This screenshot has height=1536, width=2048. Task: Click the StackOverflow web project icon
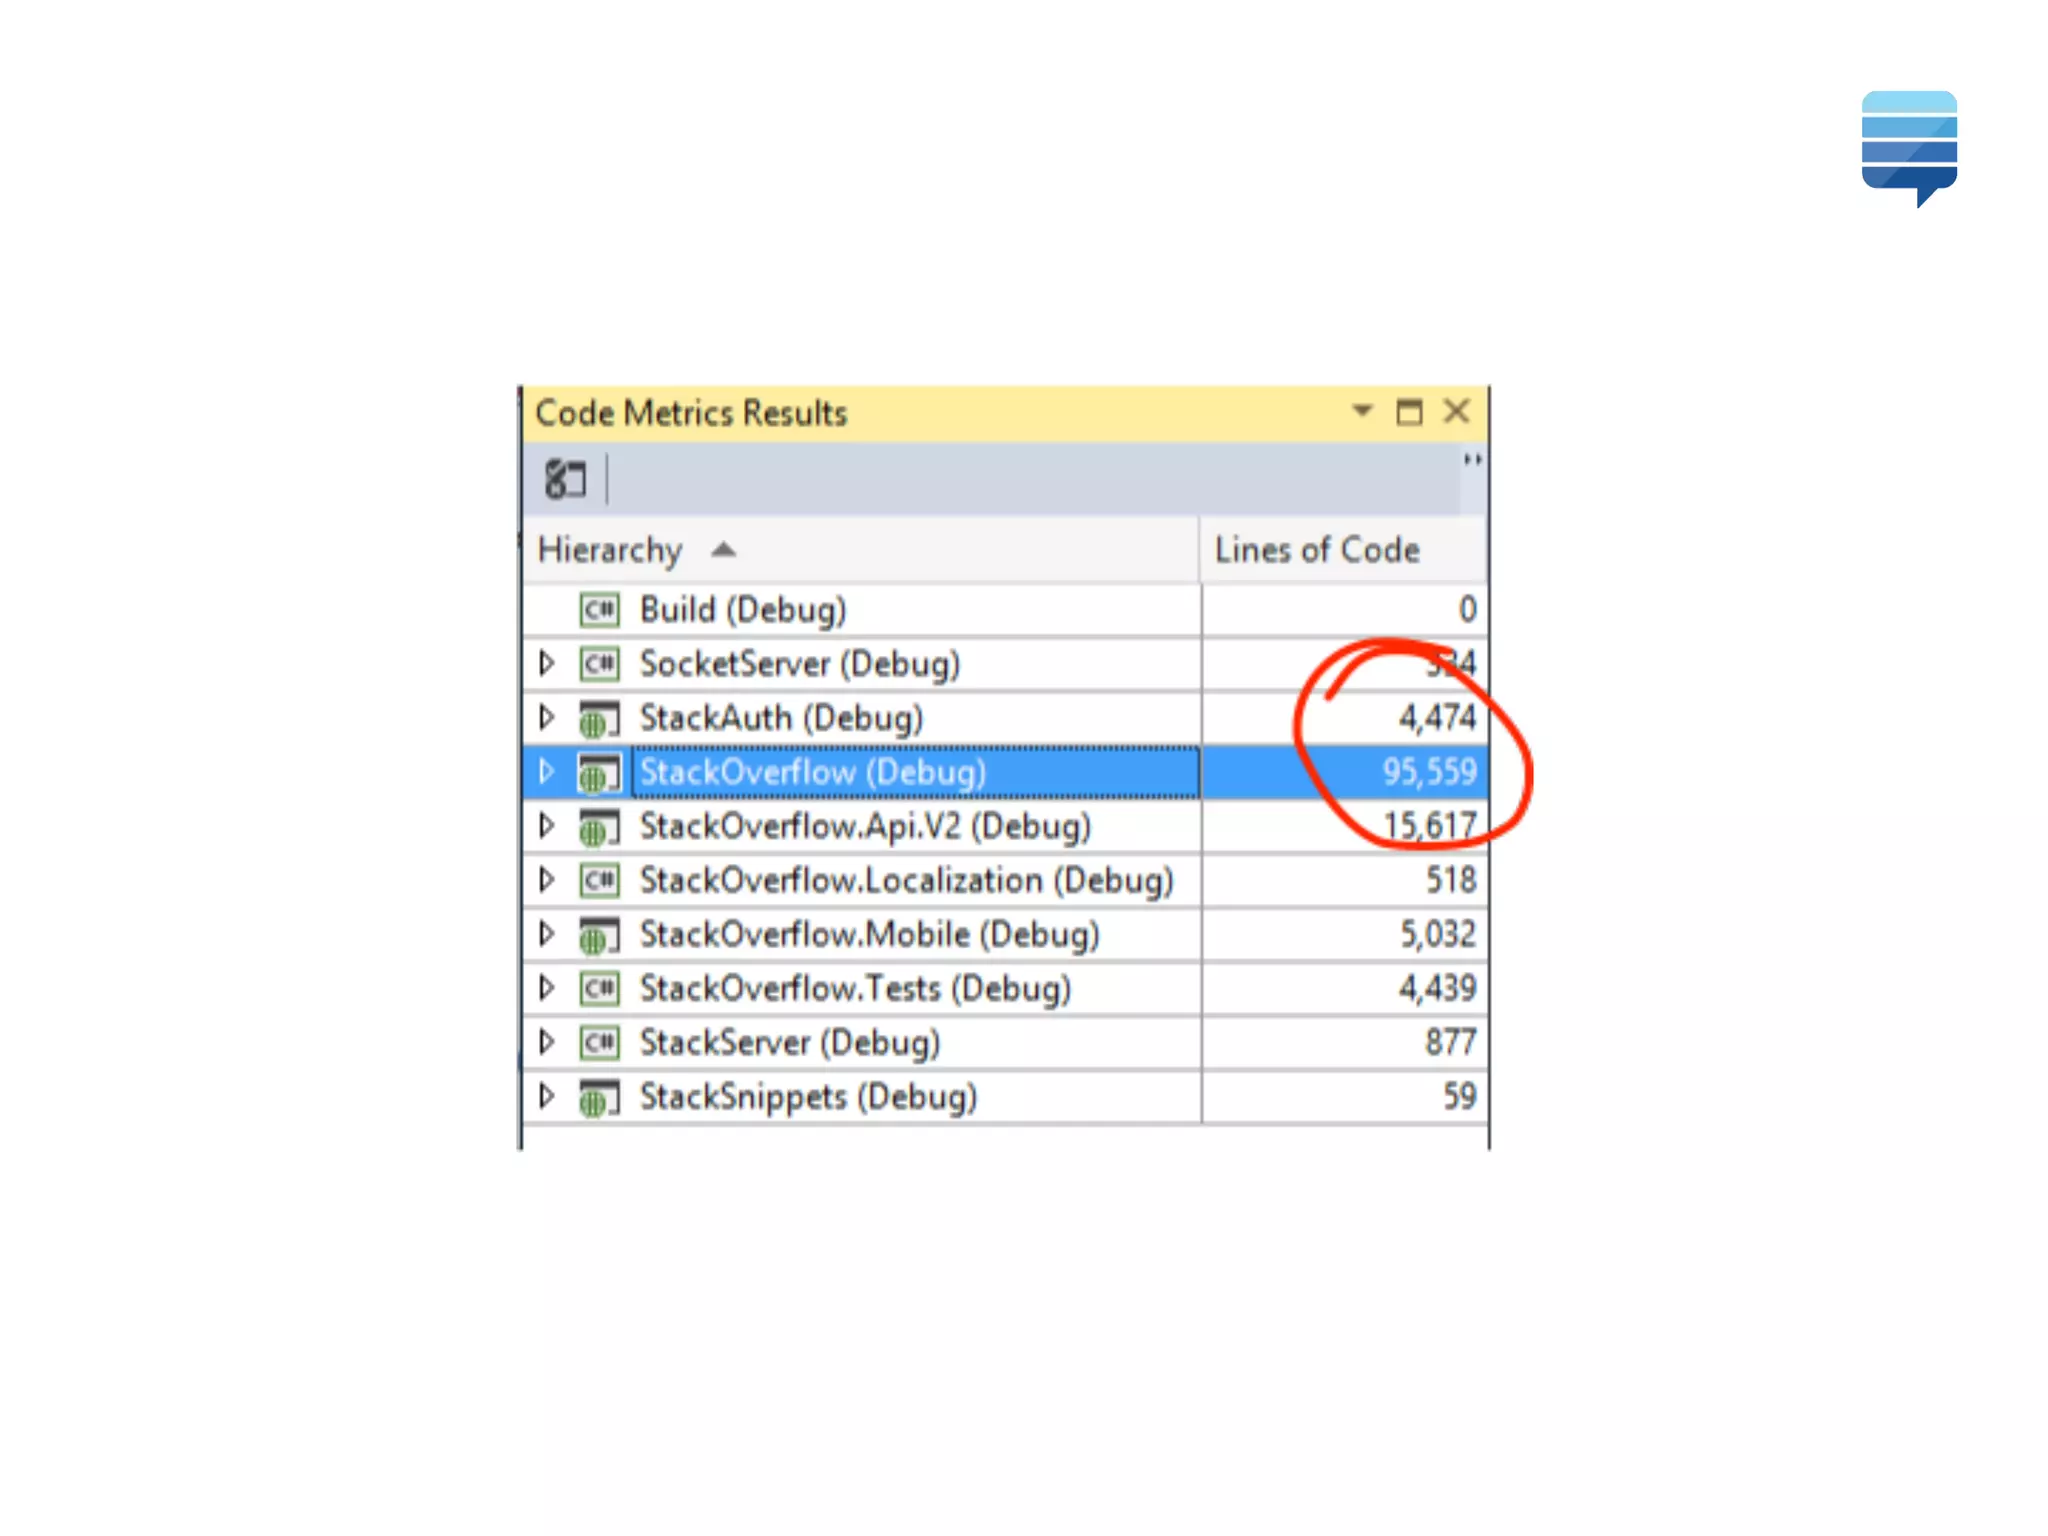coord(600,772)
